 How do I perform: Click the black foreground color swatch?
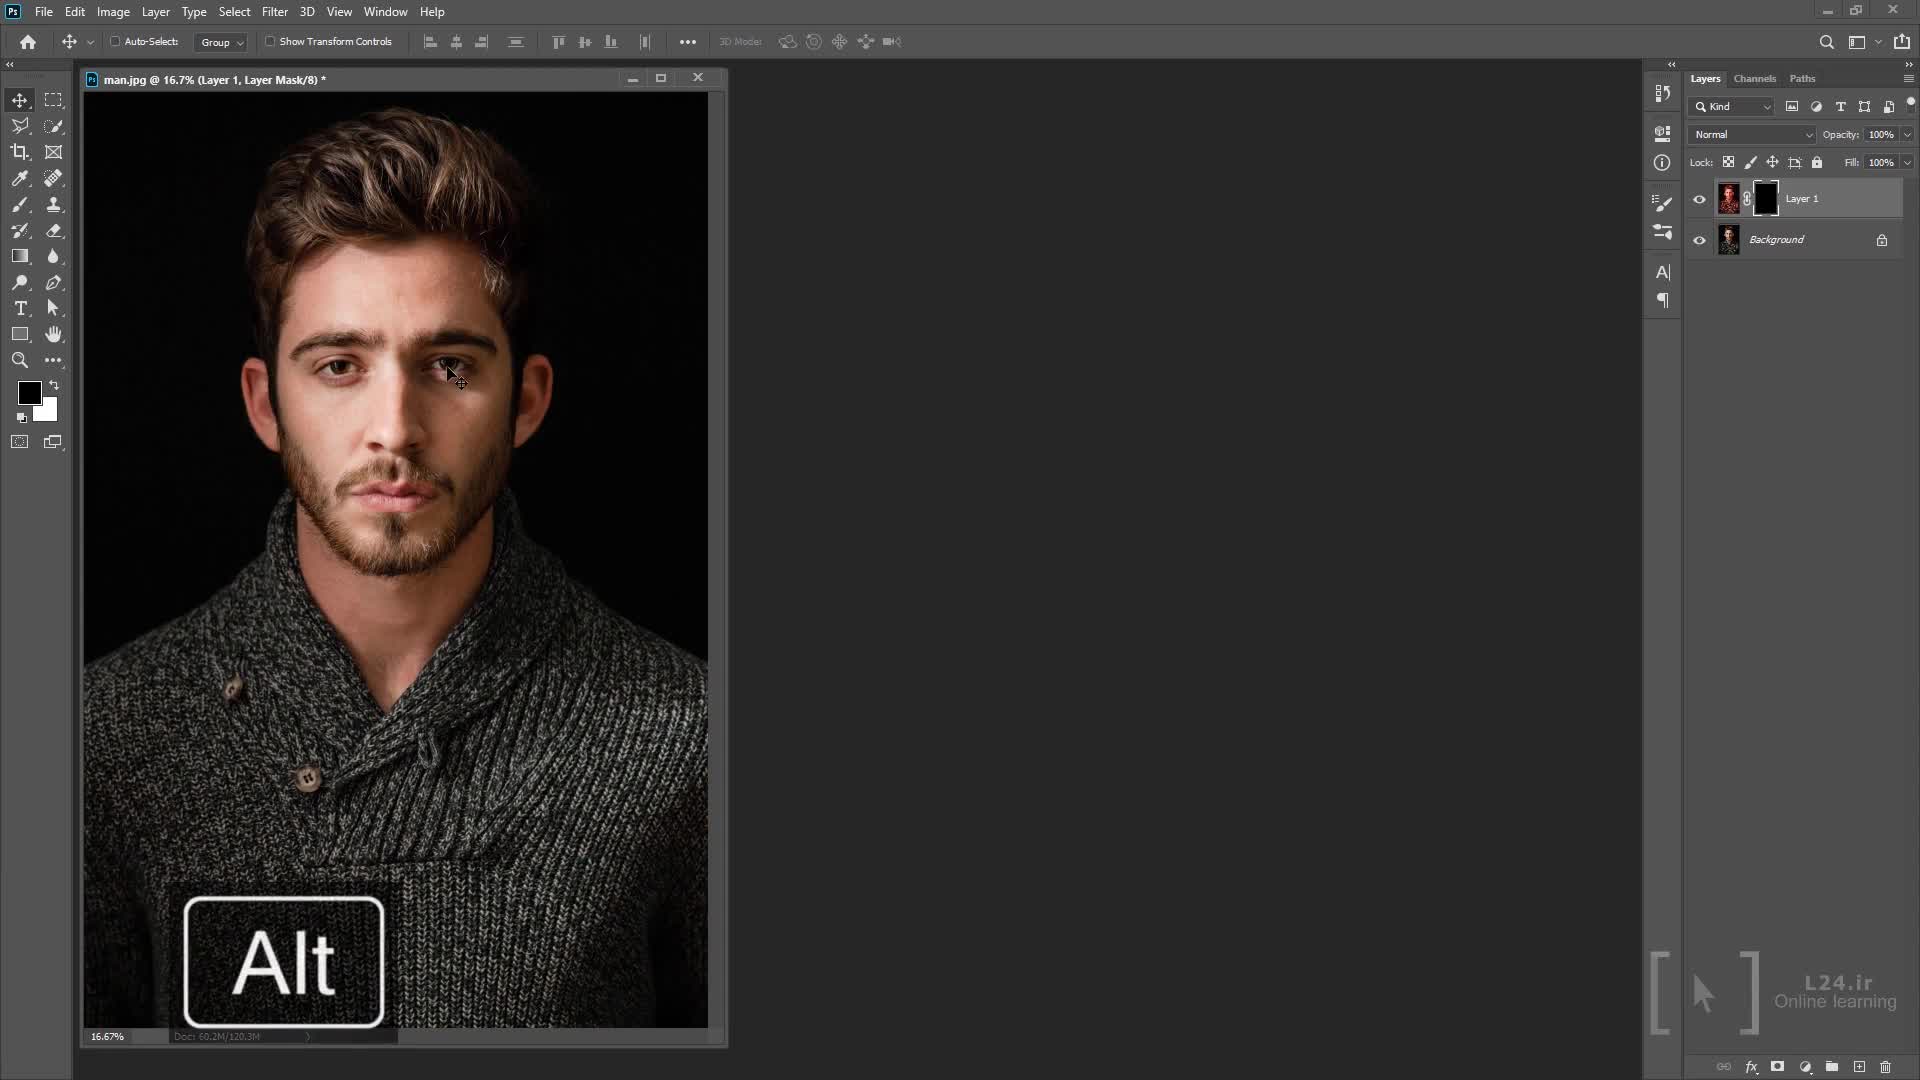[x=28, y=392]
